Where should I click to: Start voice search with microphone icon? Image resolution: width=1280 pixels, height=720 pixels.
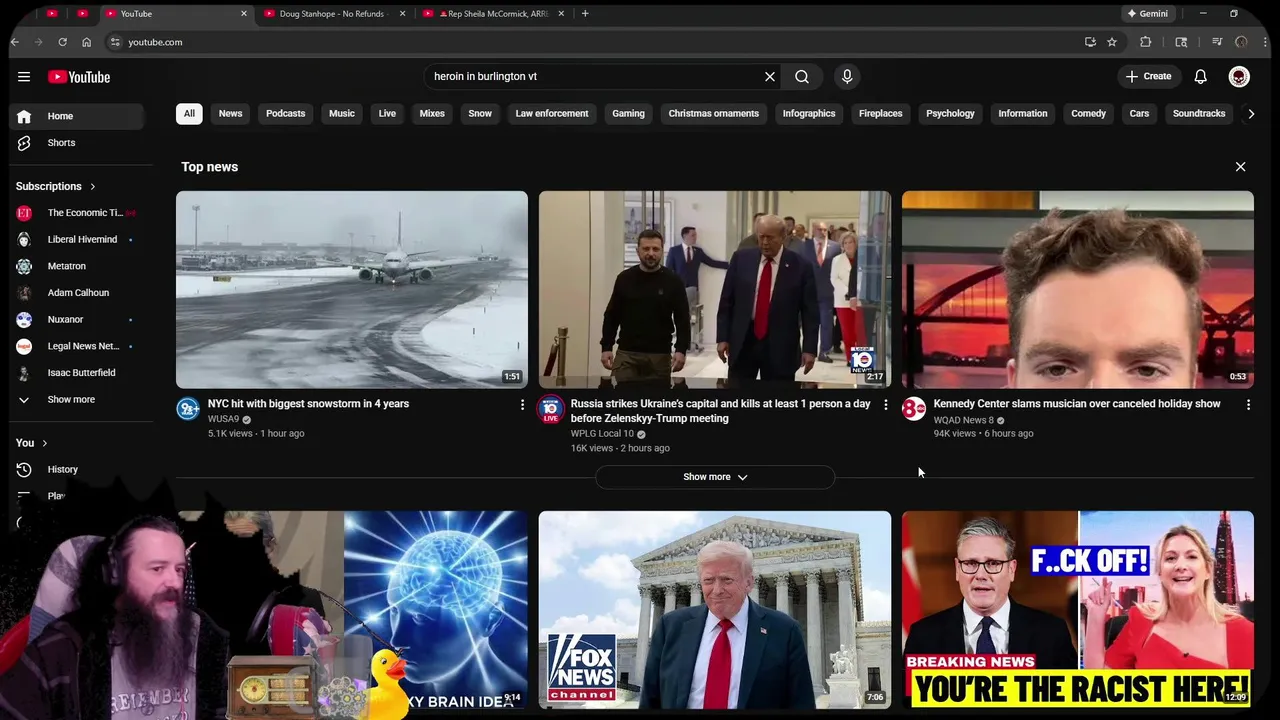[847, 77]
